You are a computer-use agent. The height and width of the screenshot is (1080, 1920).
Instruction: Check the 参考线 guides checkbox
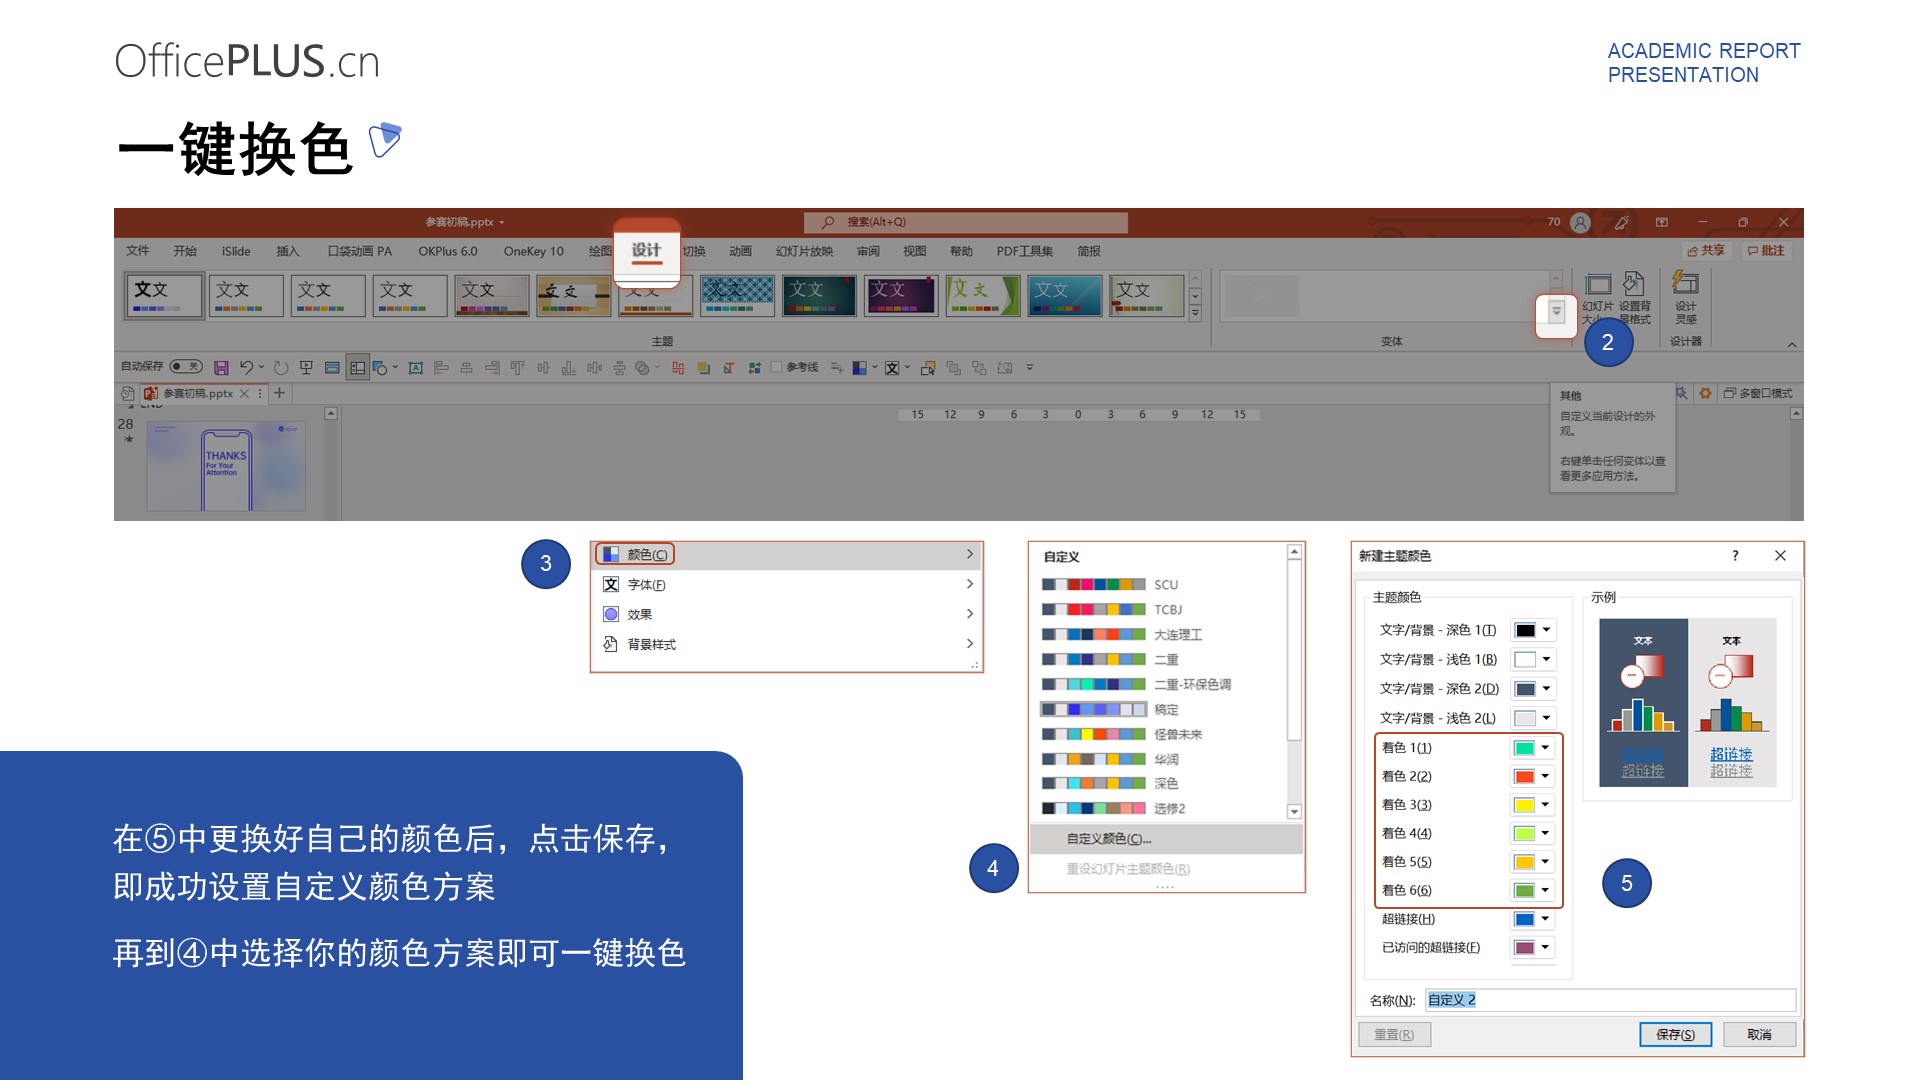pyautogui.click(x=776, y=367)
